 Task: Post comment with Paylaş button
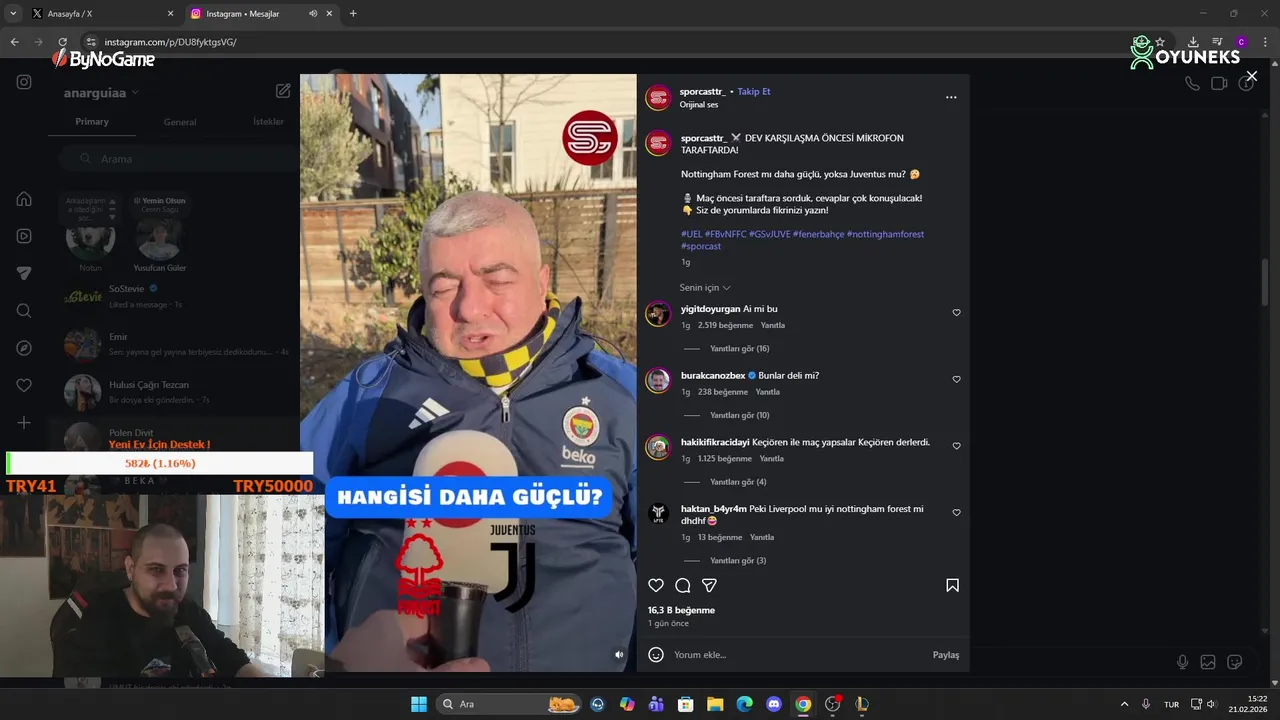946,655
